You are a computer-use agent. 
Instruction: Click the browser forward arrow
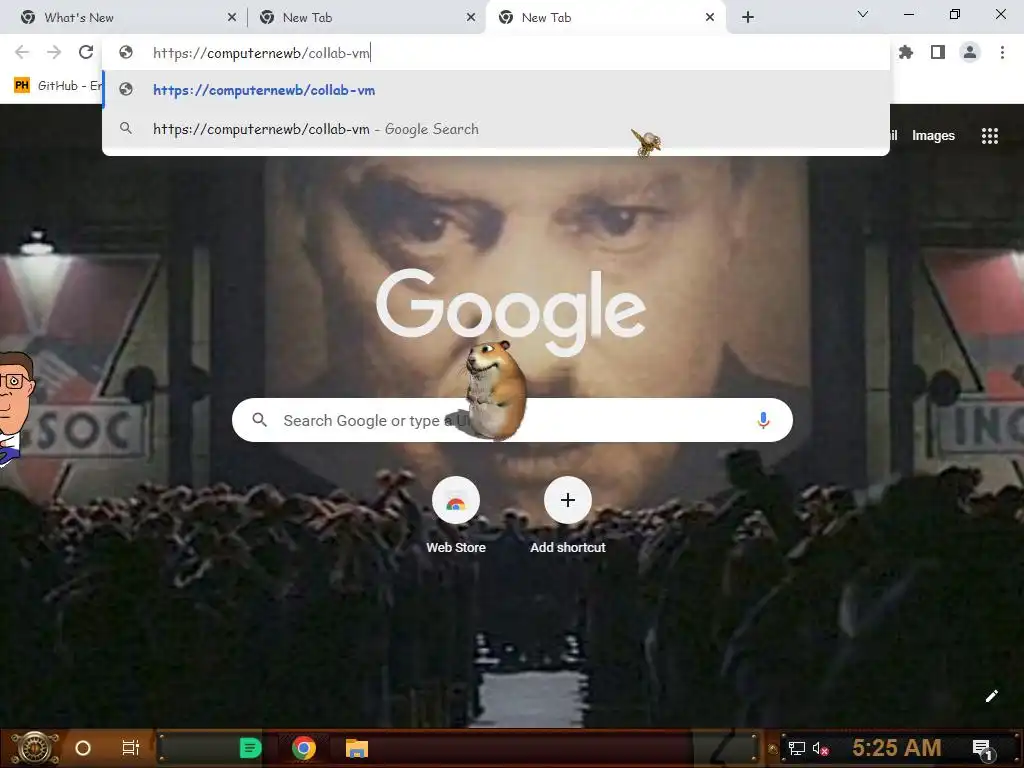54,52
